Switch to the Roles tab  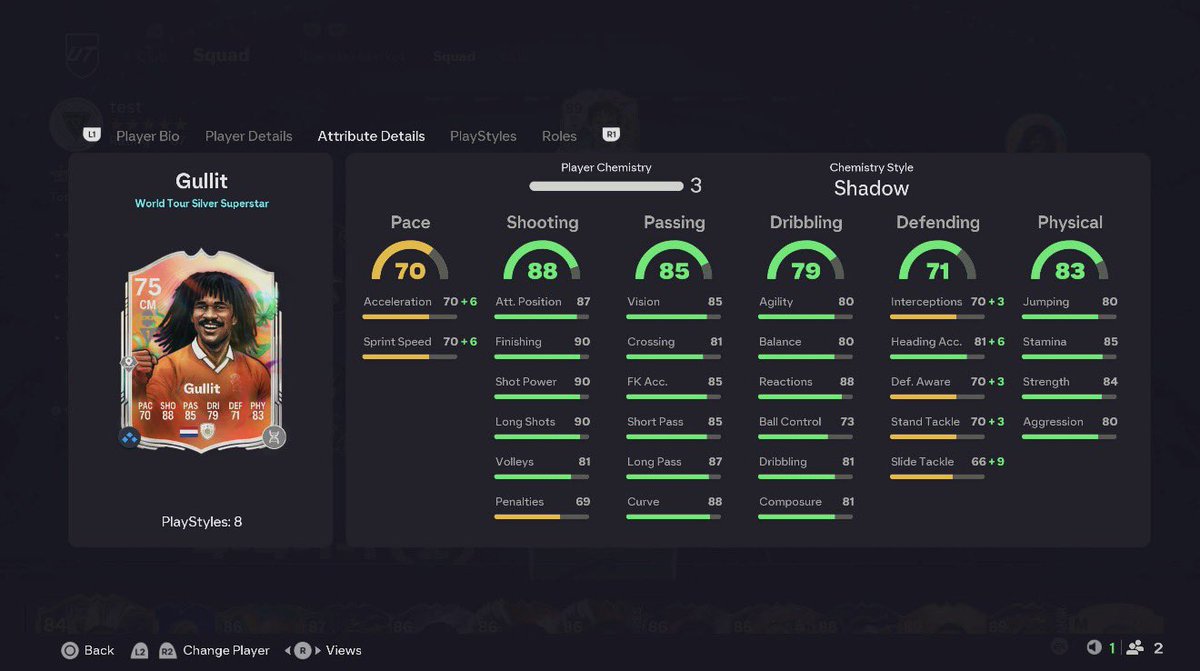coord(559,136)
